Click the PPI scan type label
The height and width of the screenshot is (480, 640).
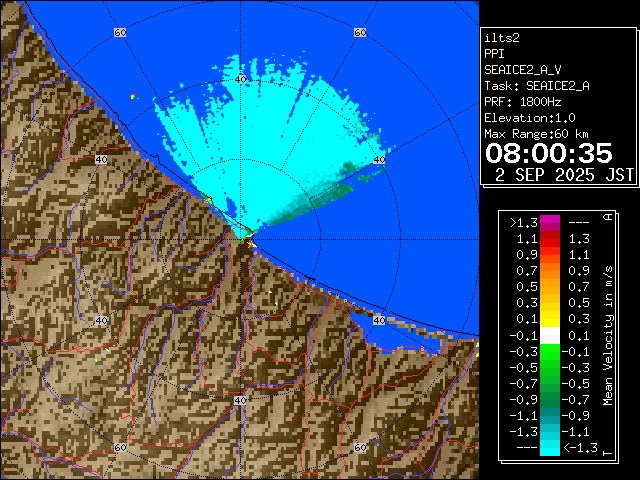[x=494, y=53]
